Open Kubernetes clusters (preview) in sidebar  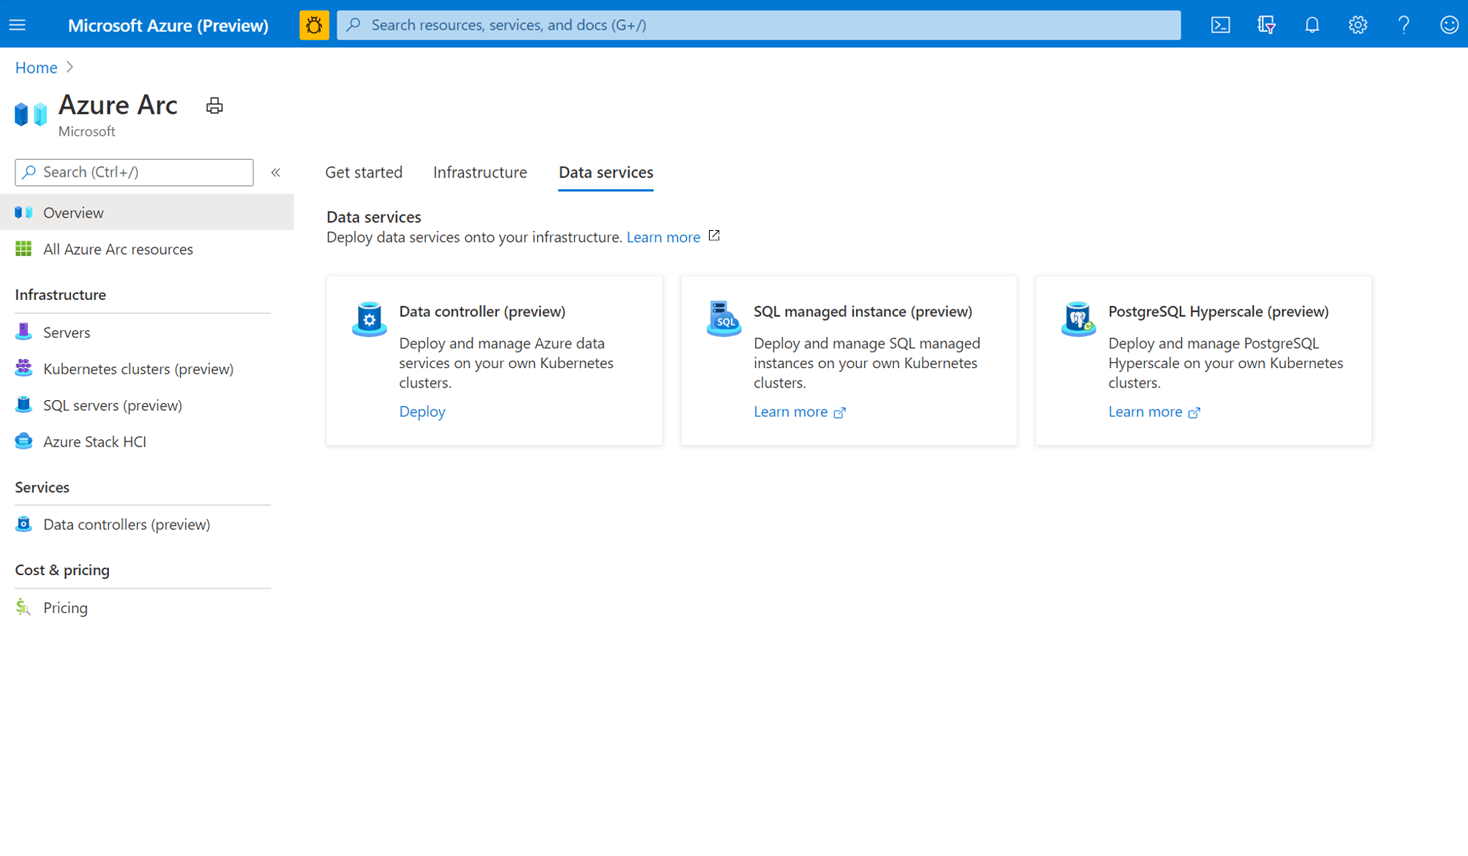(138, 369)
